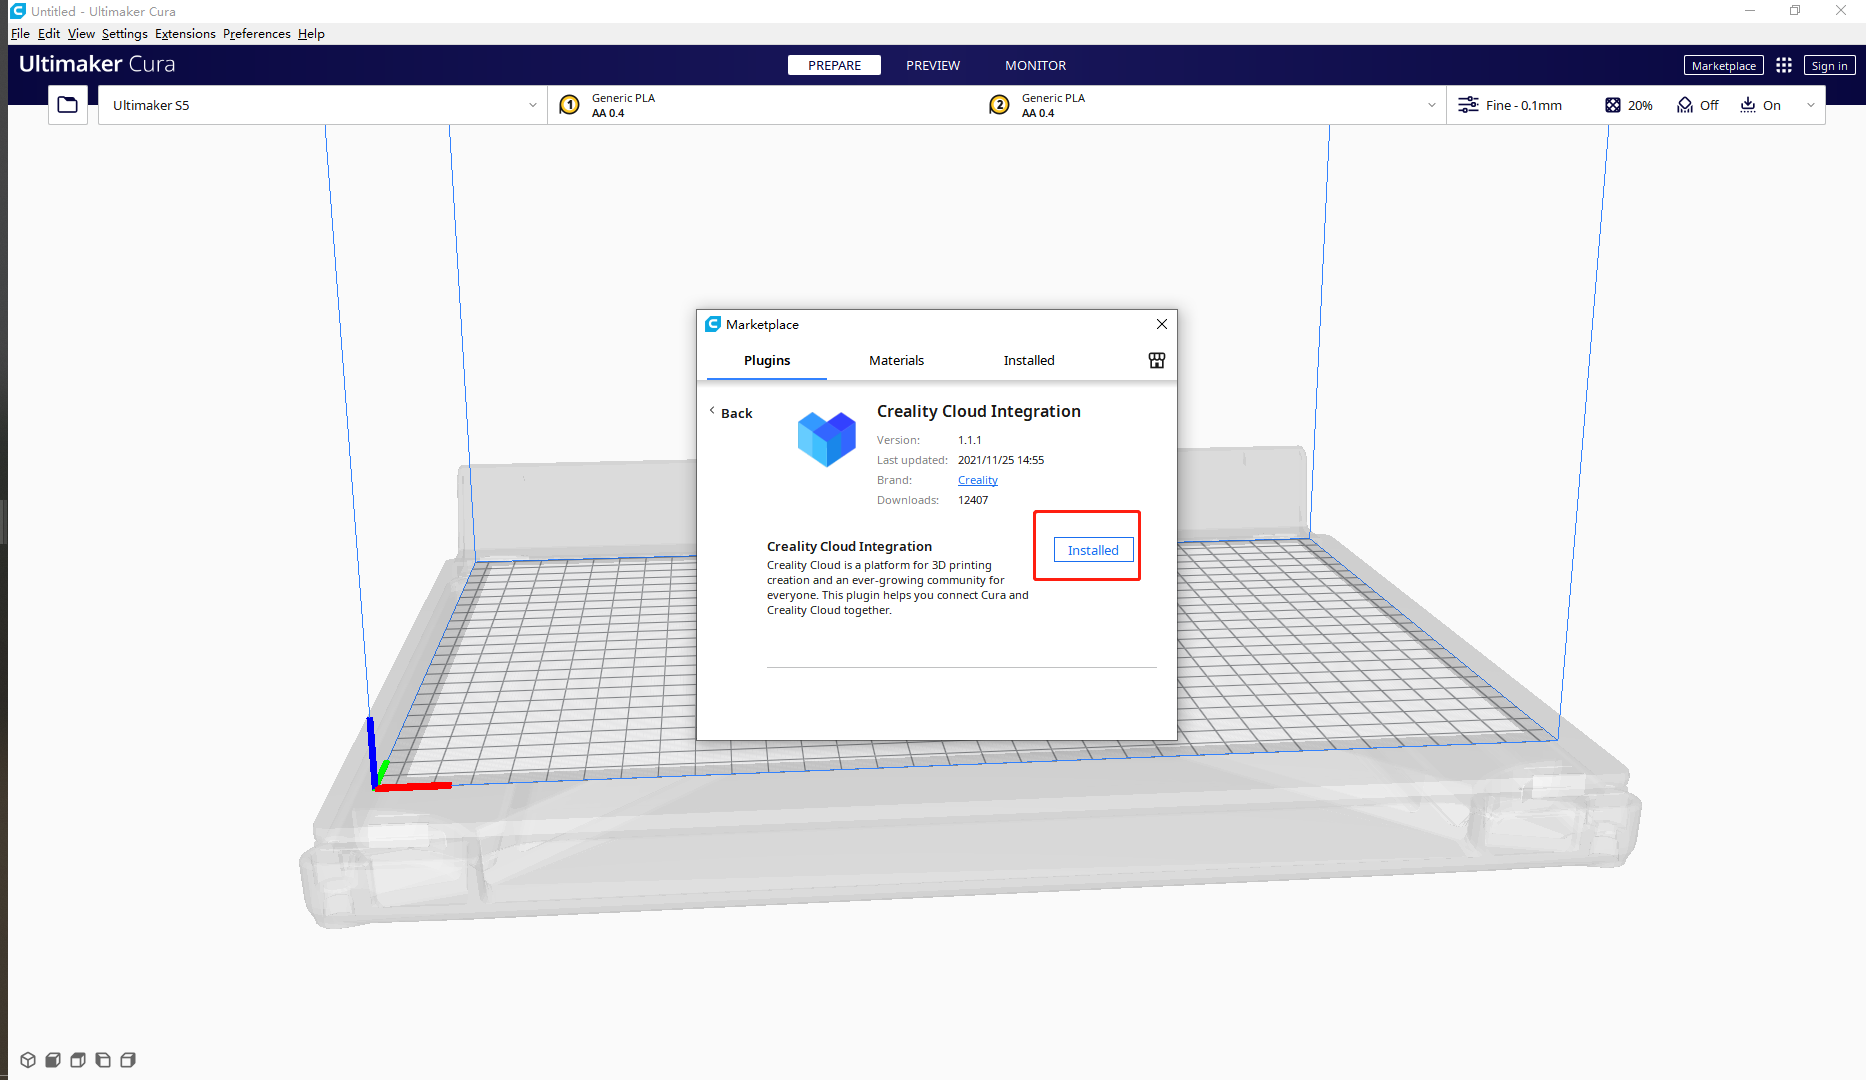The image size is (1866, 1080).
Task: Click adhesion On icon
Action: click(1748, 105)
